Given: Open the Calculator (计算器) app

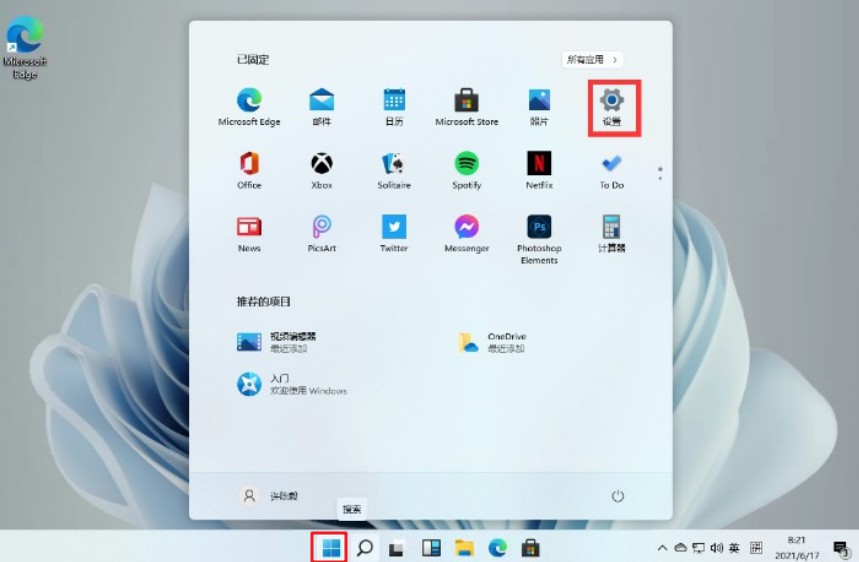Looking at the screenshot, I should click(611, 233).
